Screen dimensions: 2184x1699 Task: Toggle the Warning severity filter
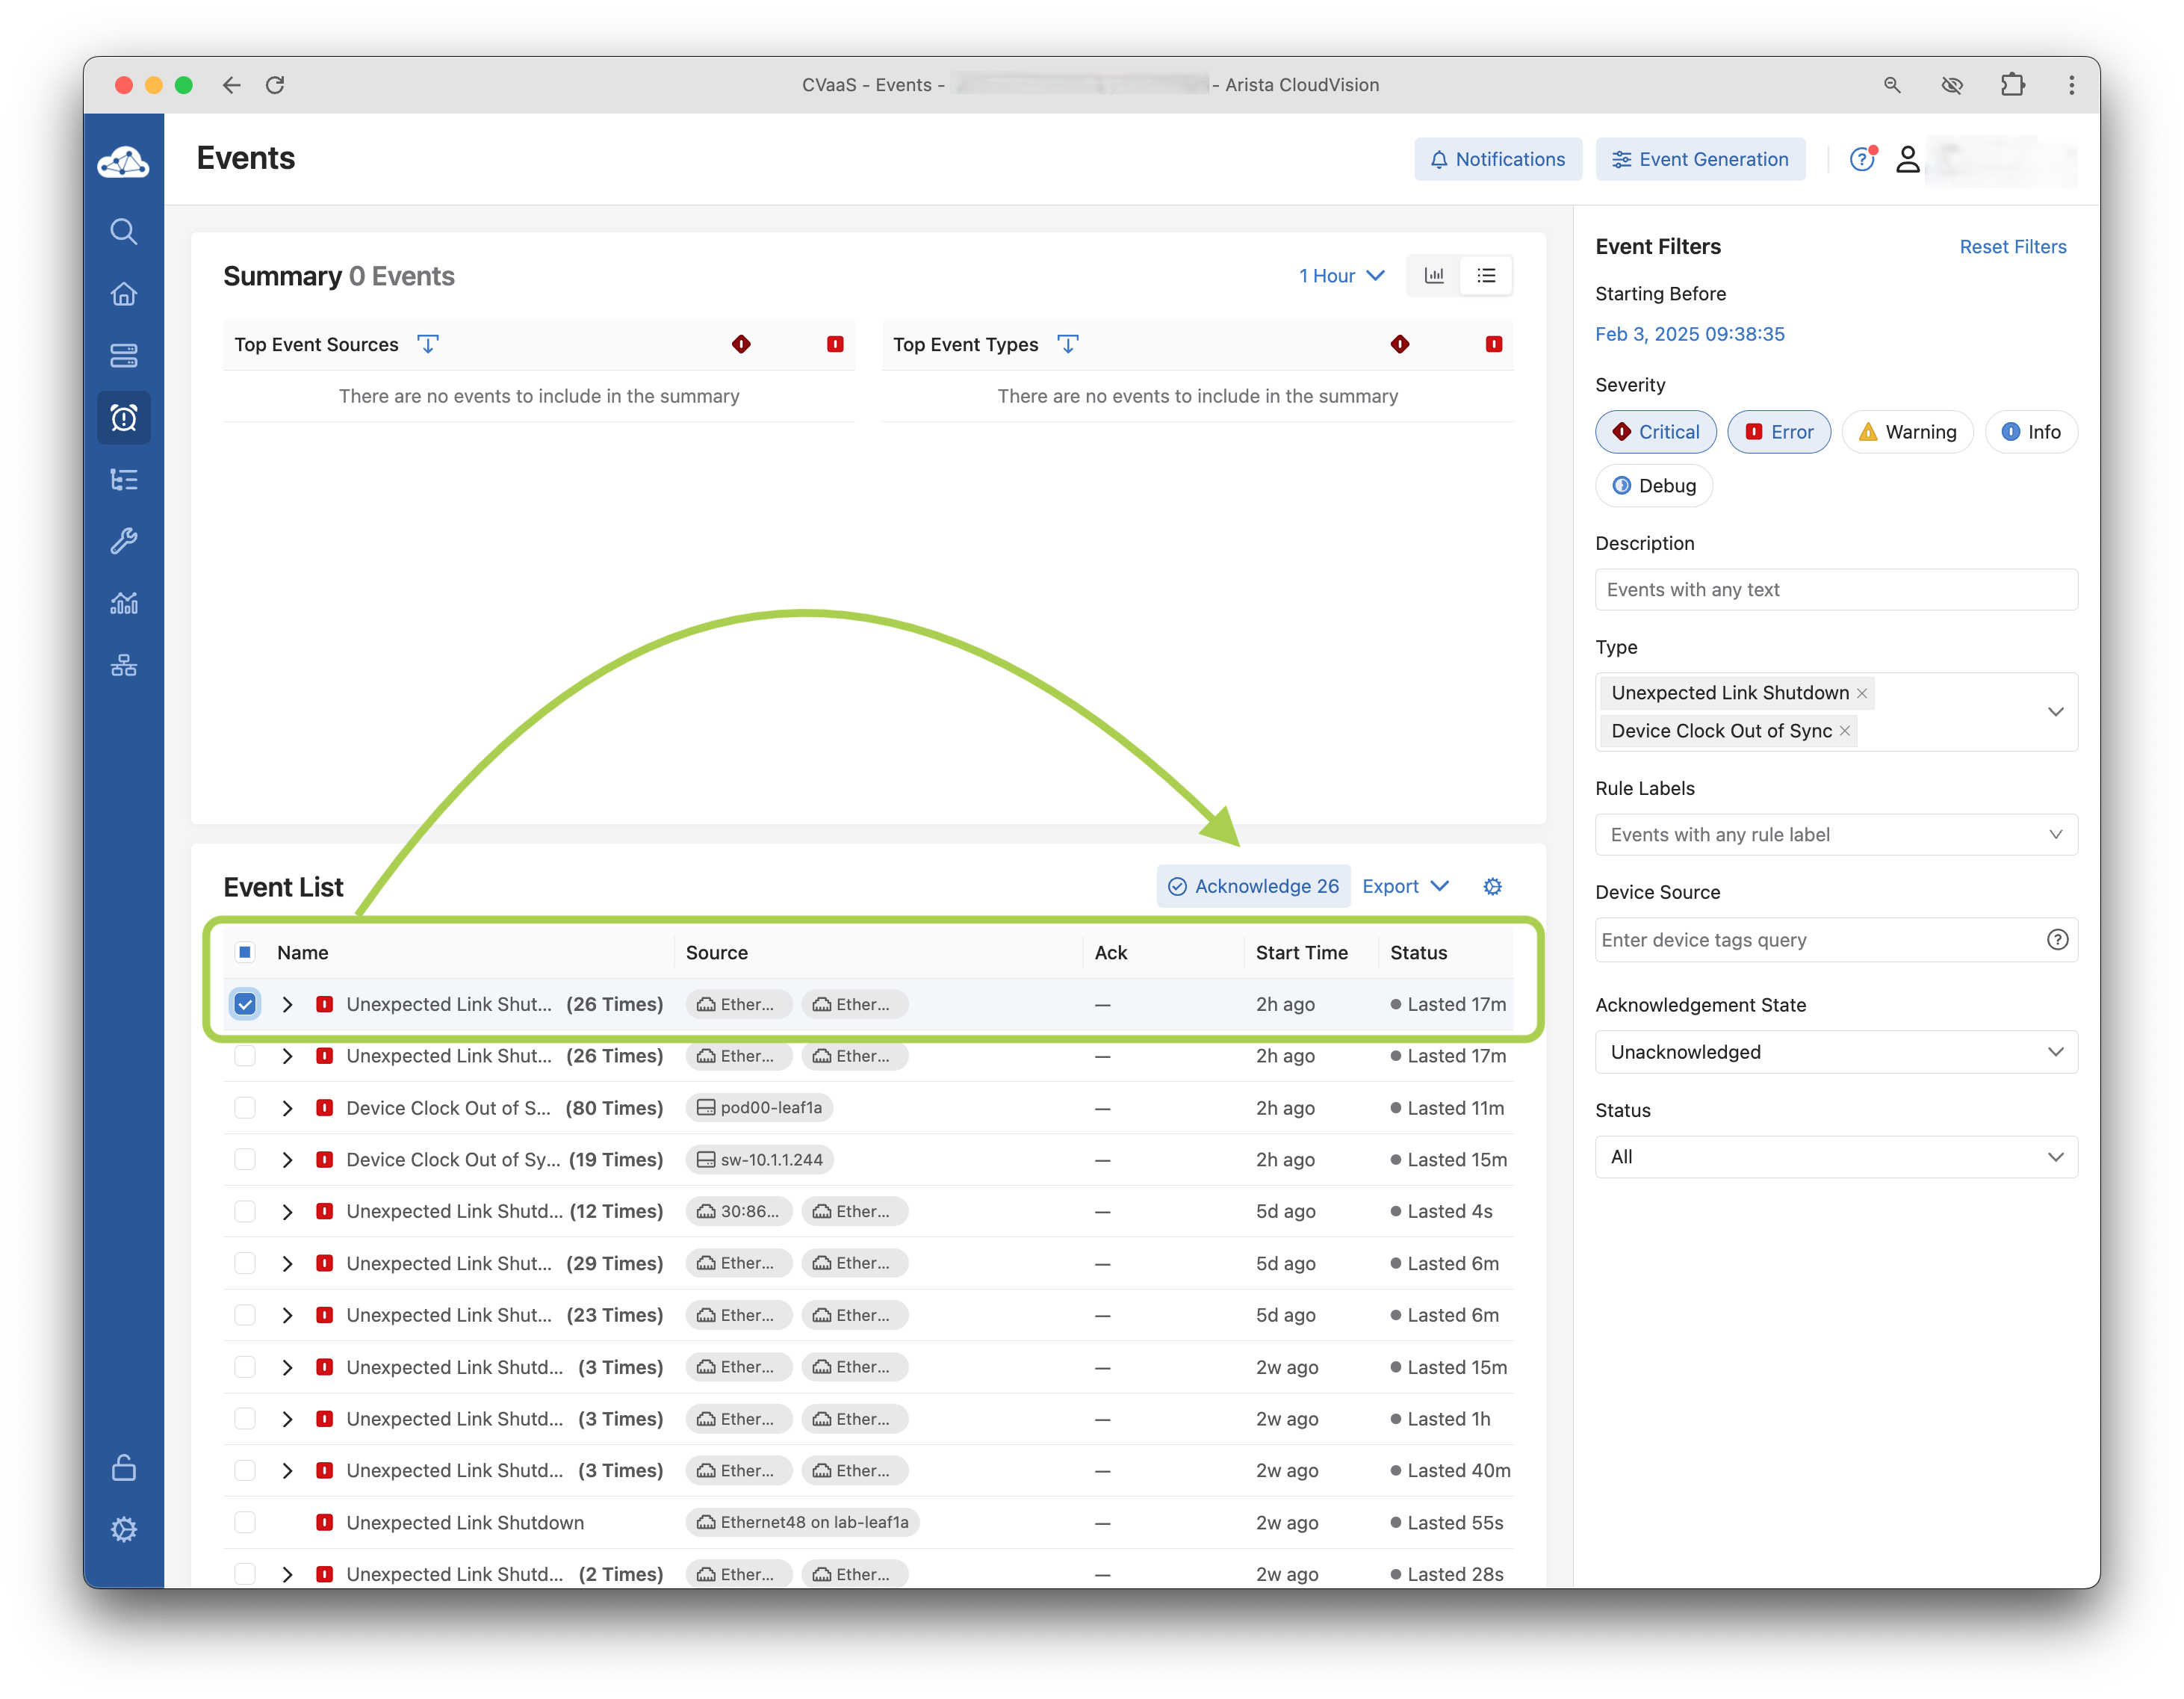click(x=1907, y=432)
